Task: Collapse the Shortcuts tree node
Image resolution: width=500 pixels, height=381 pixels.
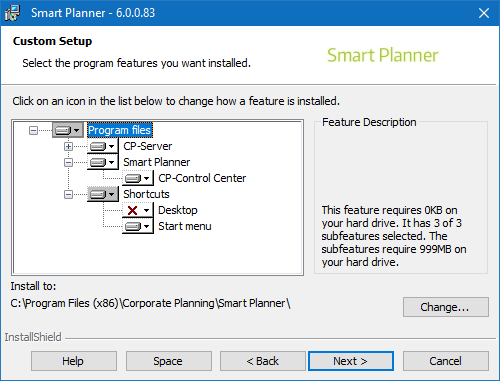Action: click(x=68, y=194)
